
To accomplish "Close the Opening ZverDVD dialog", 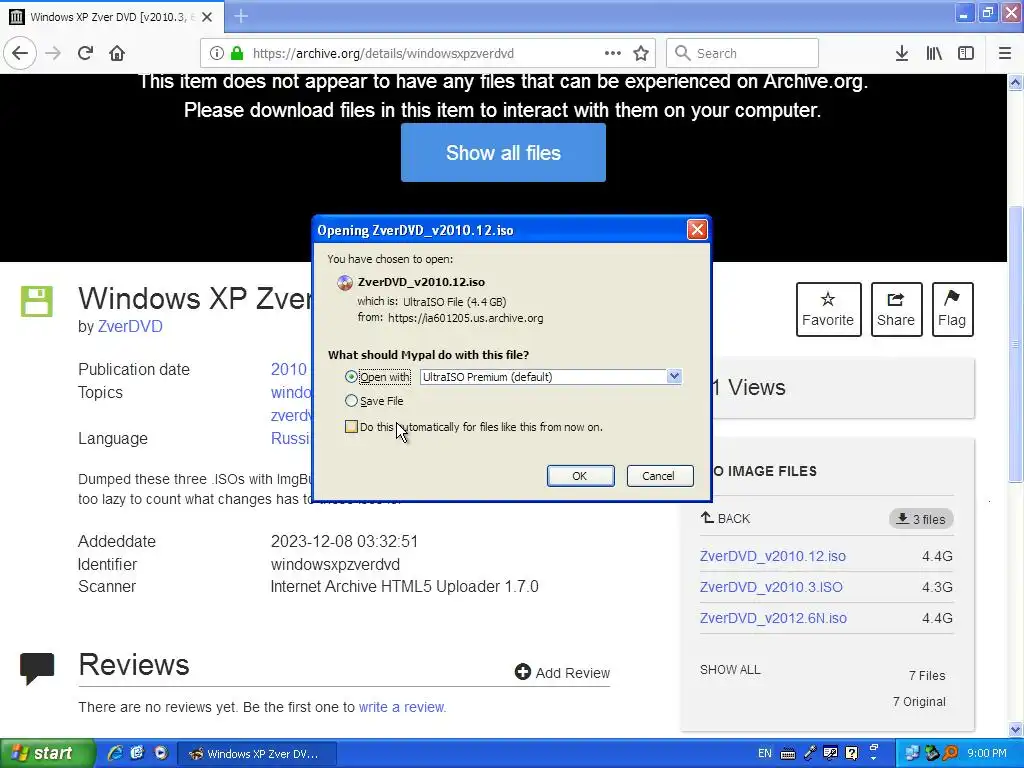I will 697,230.
